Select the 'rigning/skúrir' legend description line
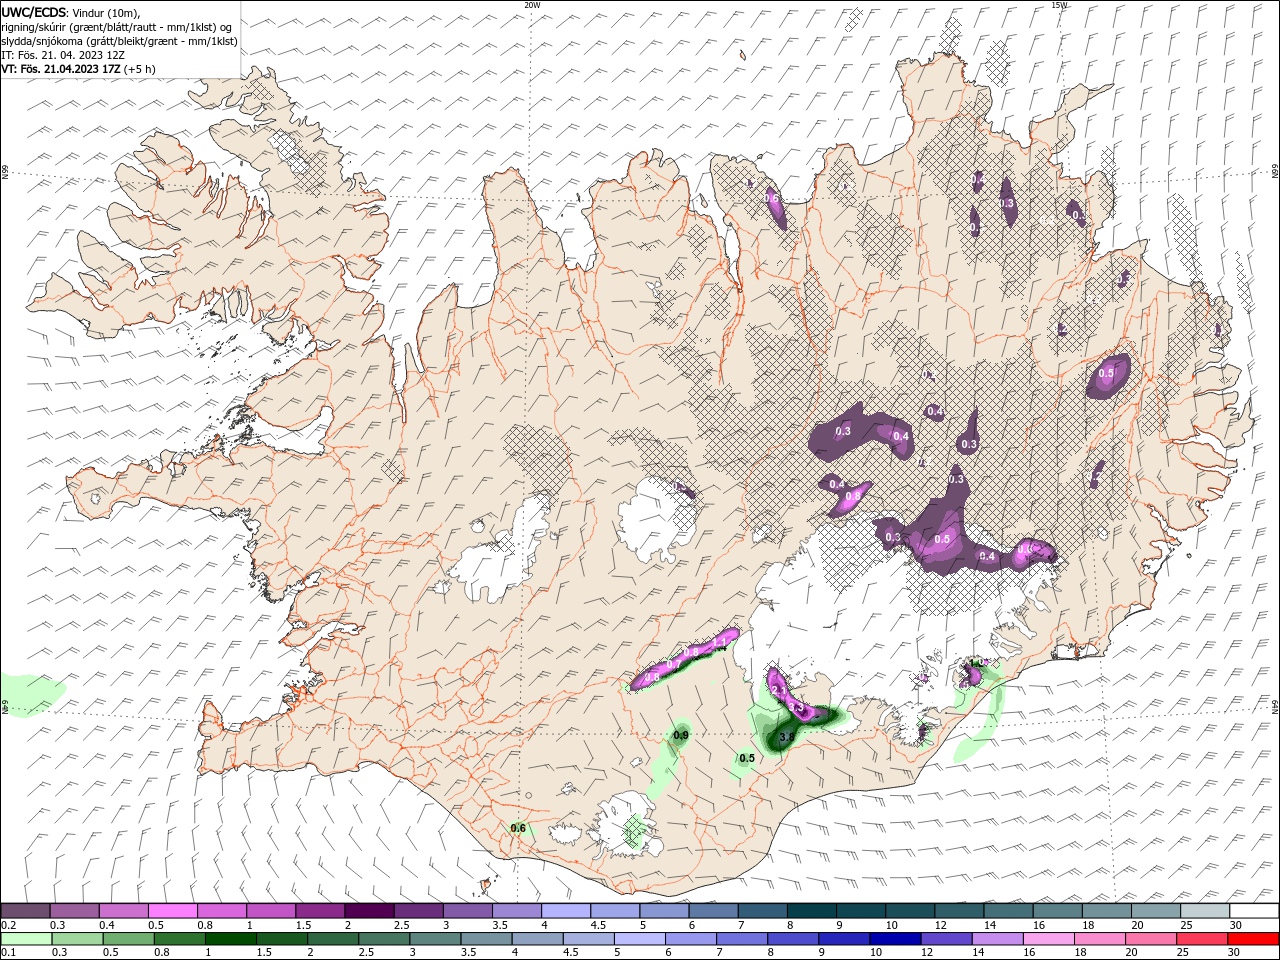The image size is (1280, 960). point(117,27)
